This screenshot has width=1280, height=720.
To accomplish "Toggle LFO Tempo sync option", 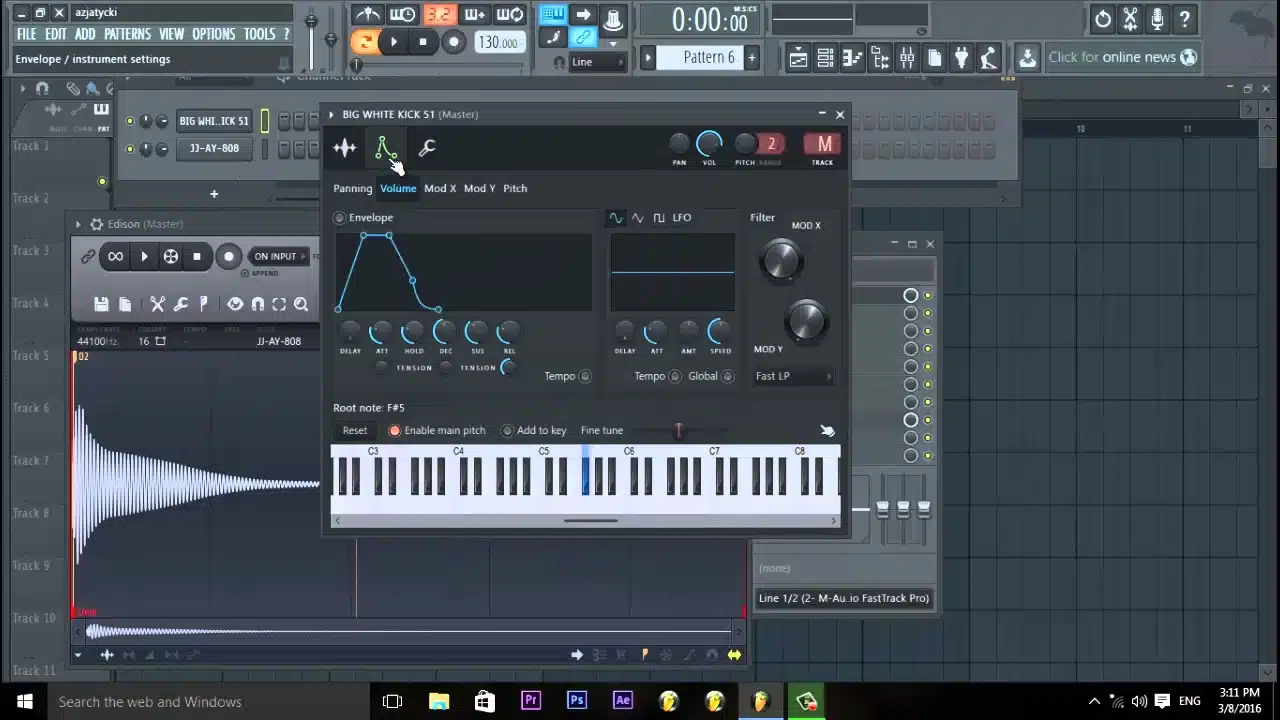I will click(675, 376).
